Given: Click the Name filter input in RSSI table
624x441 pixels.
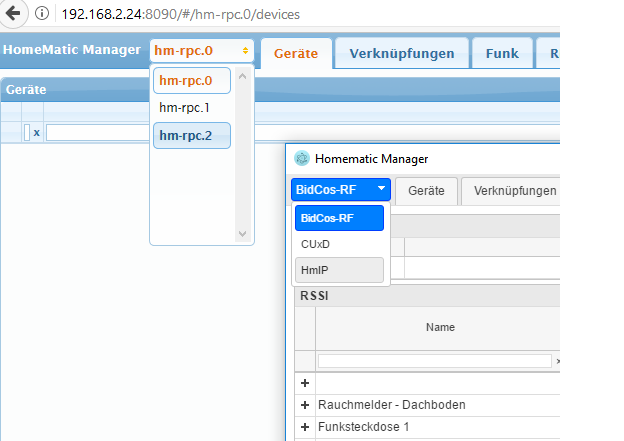Looking at the screenshot, I should coord(435,361).
